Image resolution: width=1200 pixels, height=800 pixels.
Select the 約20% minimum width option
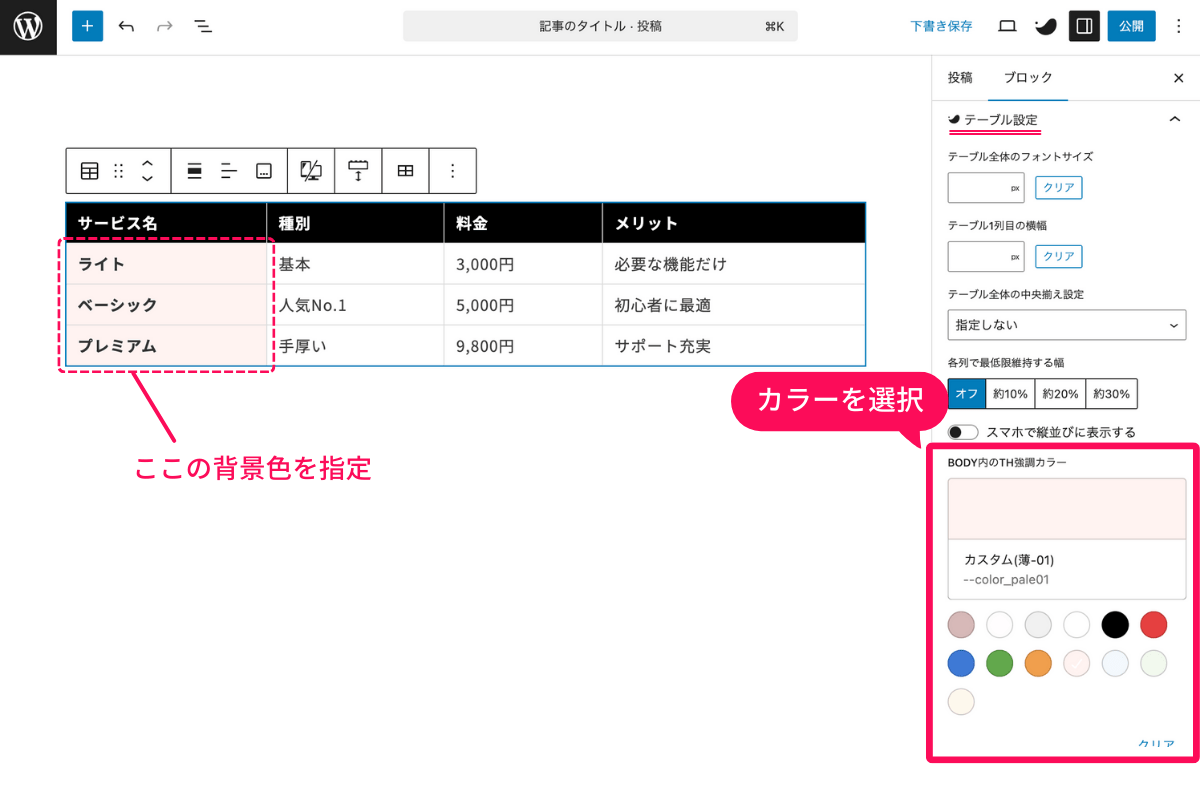tap(1059, 393)
